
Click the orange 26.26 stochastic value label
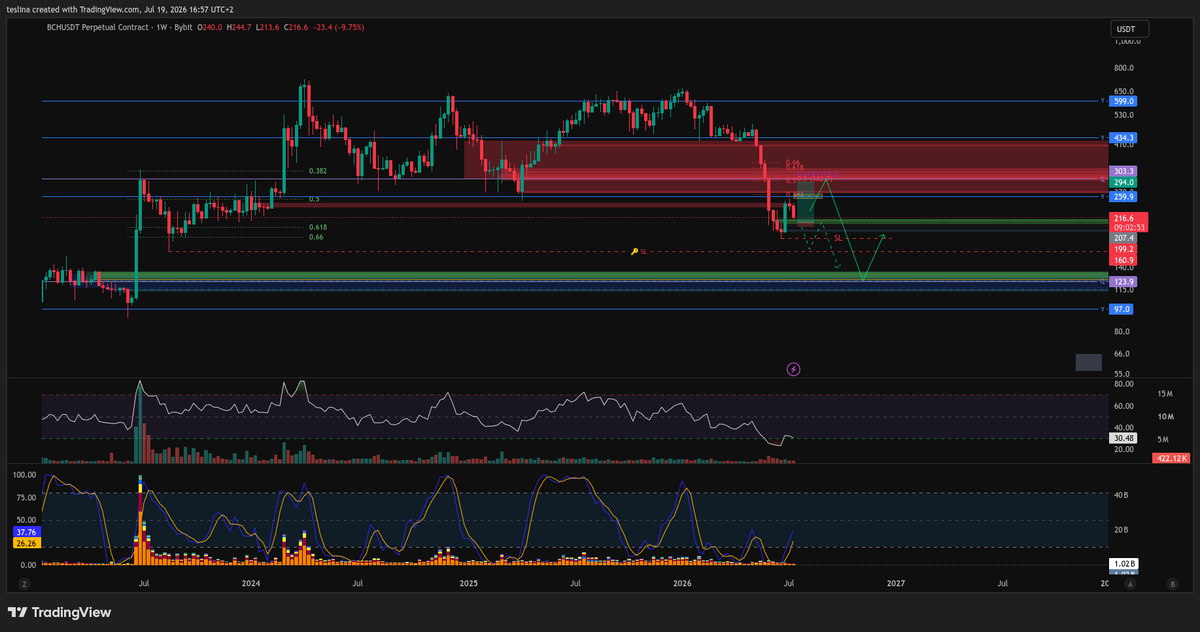[26, 544]
